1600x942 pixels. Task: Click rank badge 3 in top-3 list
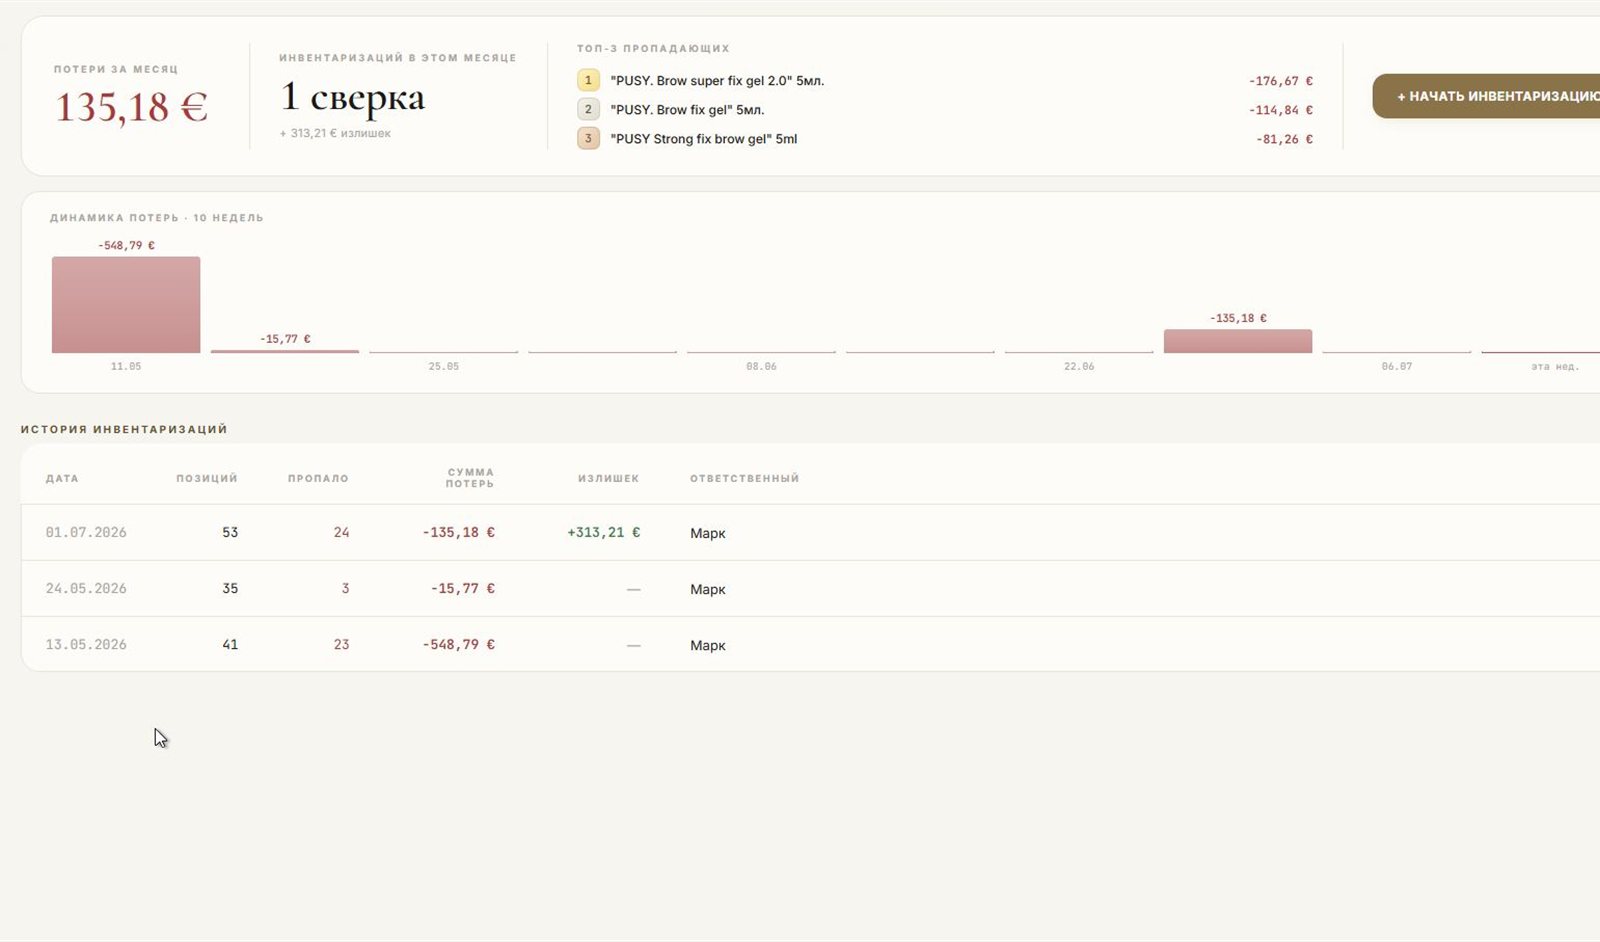[x=588, y=138]
